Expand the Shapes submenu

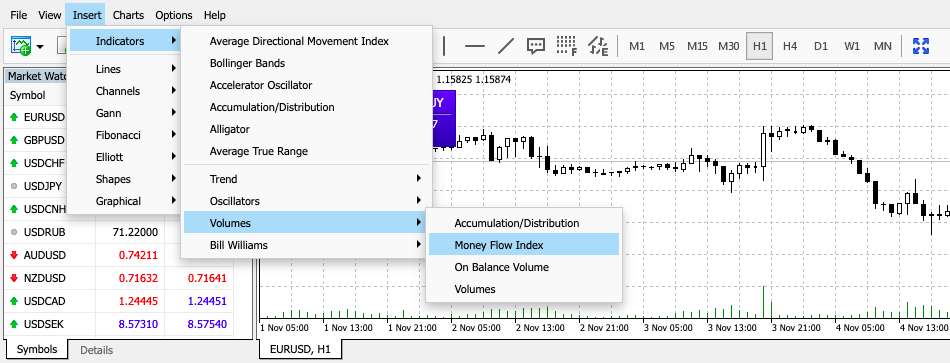coord(125,179)
